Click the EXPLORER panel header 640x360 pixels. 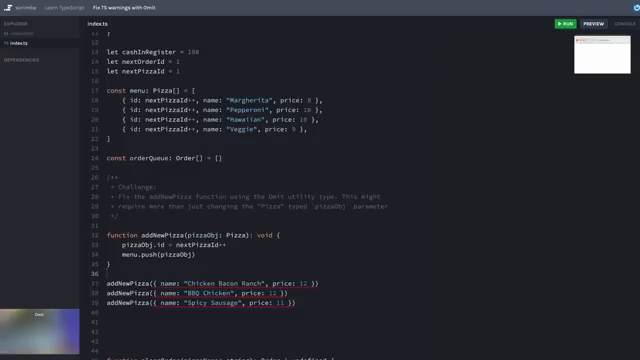(x=16, y=24)
